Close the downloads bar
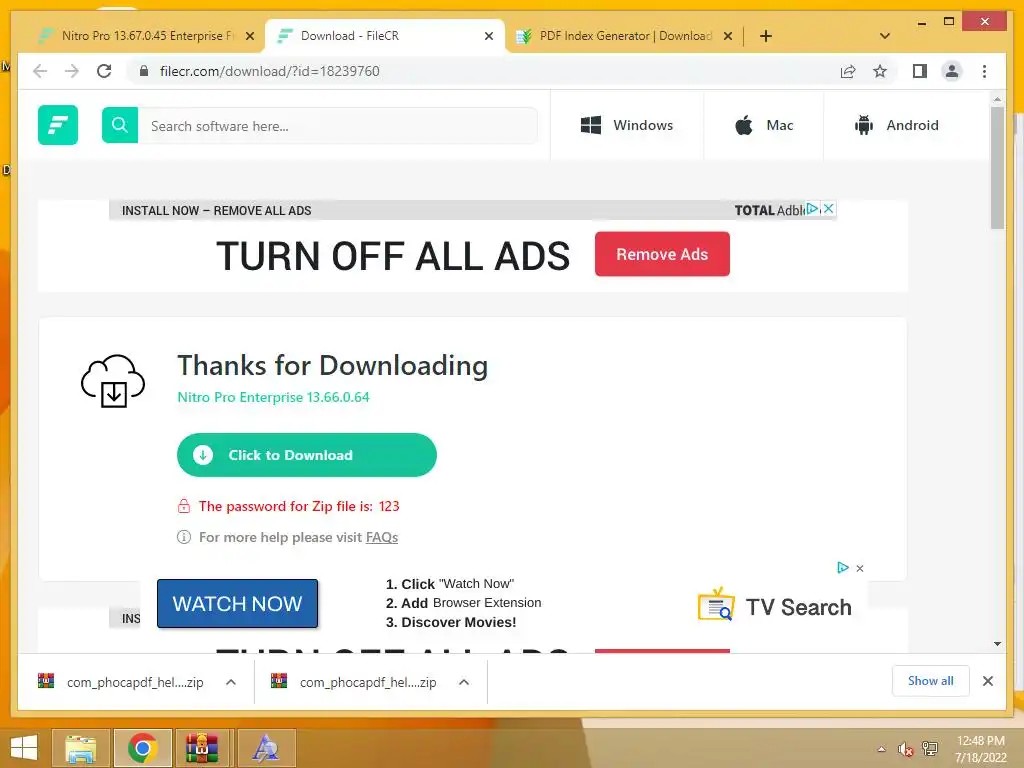This screenshot has width=1024, height=768. point(988,681)
